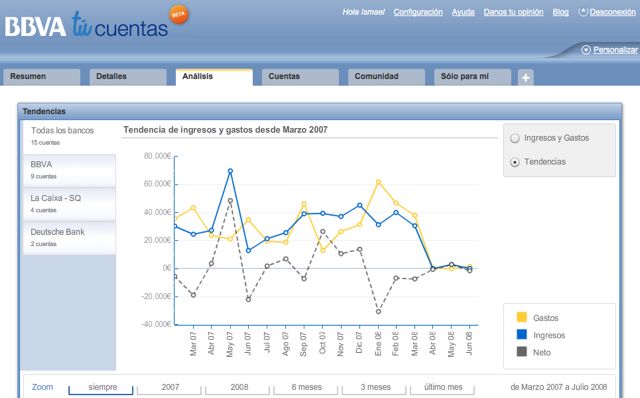Open the Comunidad tab
Screen dimensions: 640x398
point(386,77)
